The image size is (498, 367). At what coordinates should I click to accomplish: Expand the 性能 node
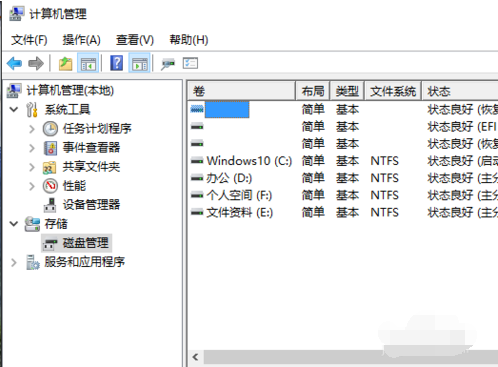[x=32, y=186]
